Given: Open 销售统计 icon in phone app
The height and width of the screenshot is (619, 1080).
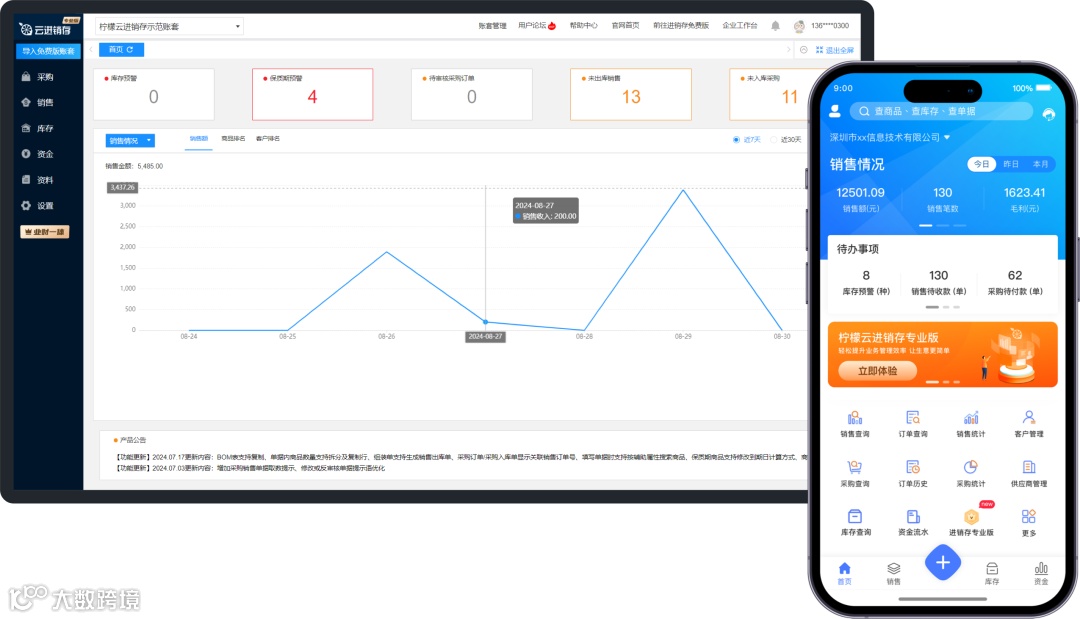Looking at the screenshot, I should click(x=970, y=418).
